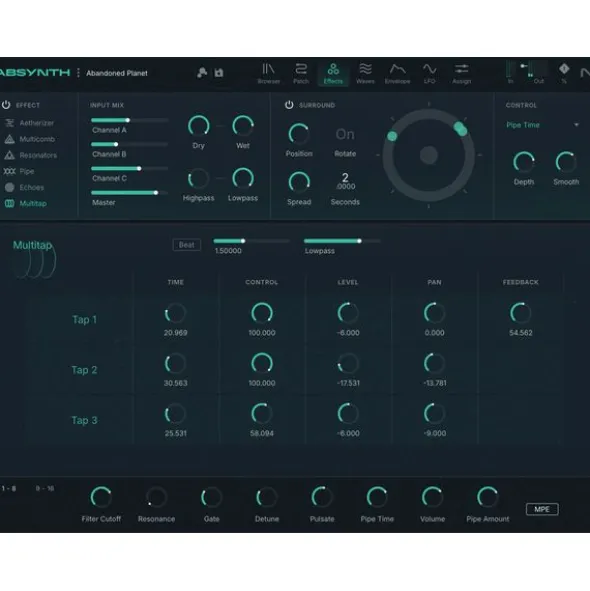590x591 pixels.
Task: Toggle the Beat button
Action: (187, 245)
